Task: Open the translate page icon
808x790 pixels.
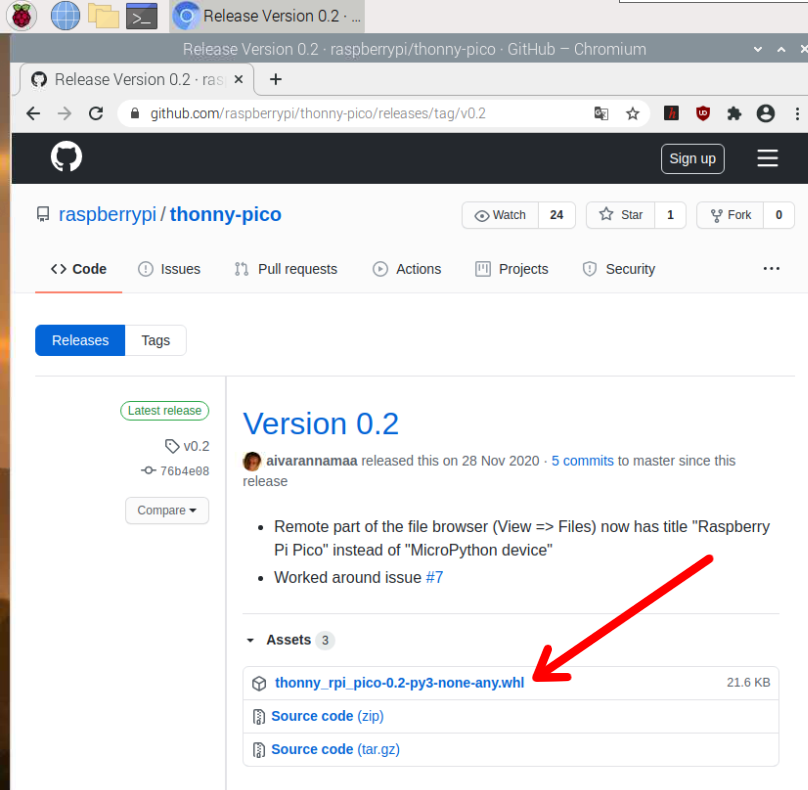Action: pyautogui.click(x=601, y=113)
